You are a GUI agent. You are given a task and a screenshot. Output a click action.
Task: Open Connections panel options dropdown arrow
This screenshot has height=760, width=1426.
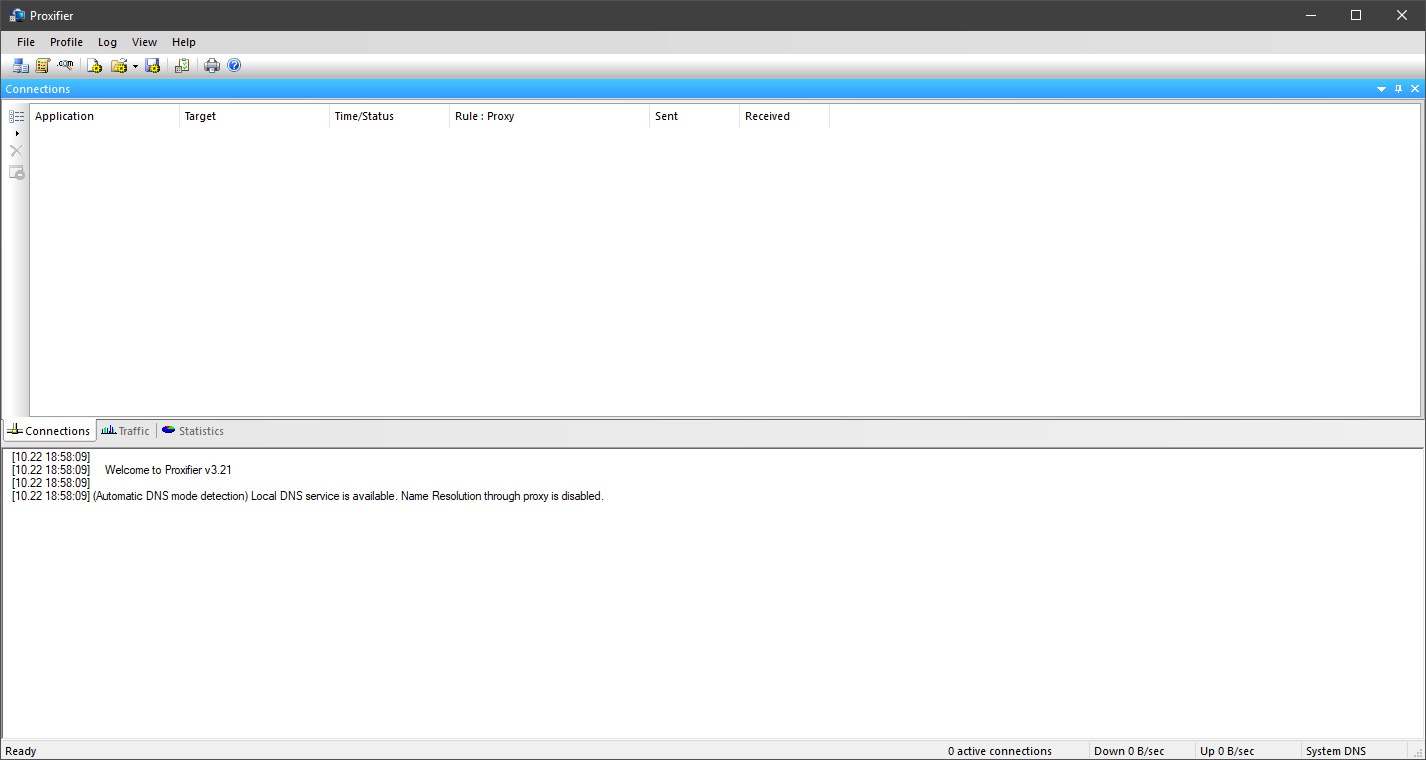click(1382, 89)
